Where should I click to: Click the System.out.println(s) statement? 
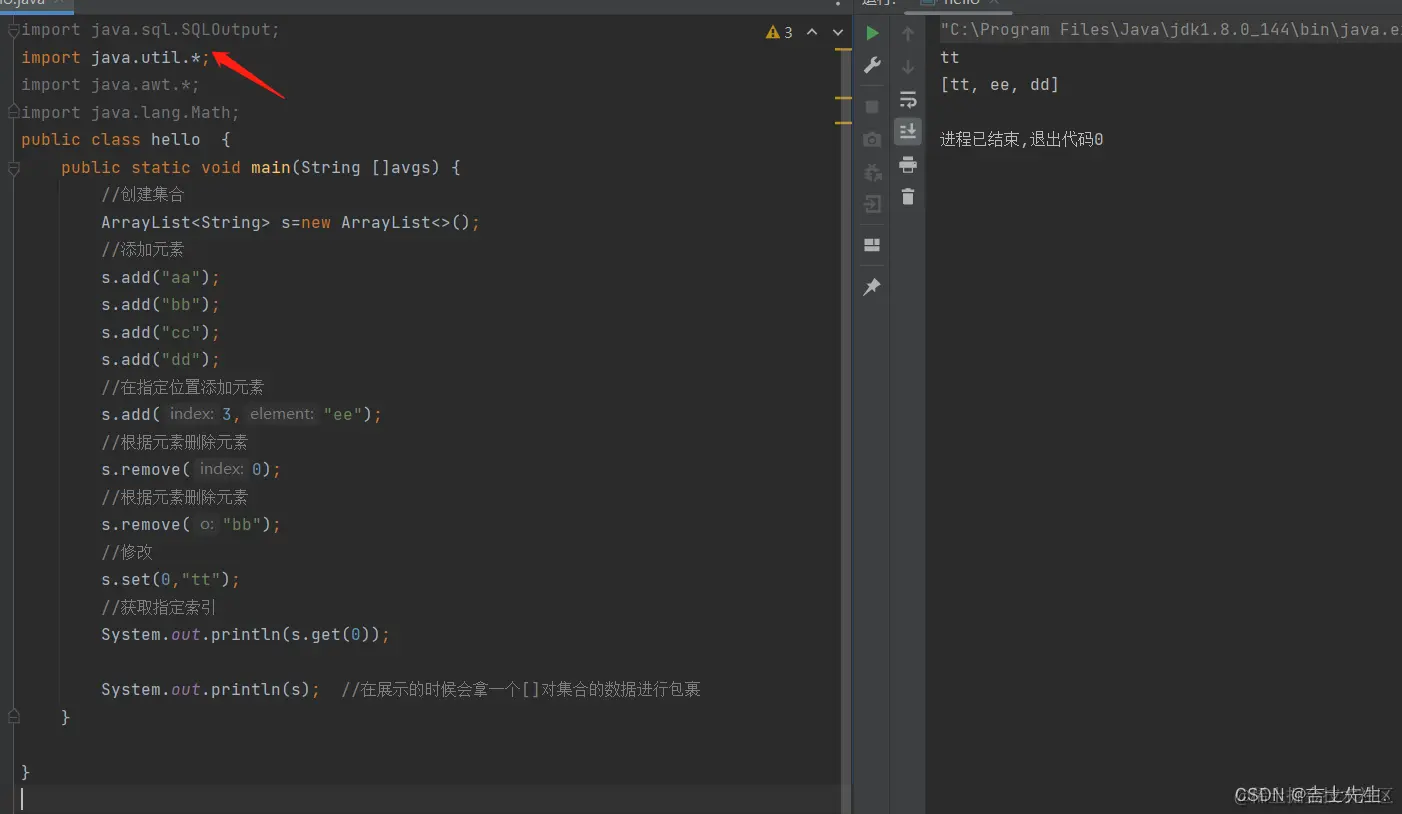pyautogui.click(x=211, y=690)
